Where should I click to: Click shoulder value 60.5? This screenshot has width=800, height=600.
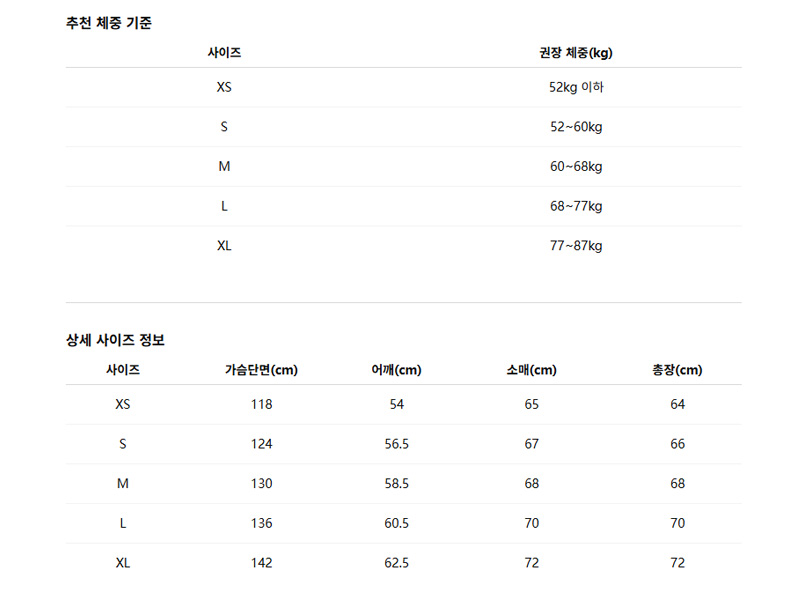(396, 523)
